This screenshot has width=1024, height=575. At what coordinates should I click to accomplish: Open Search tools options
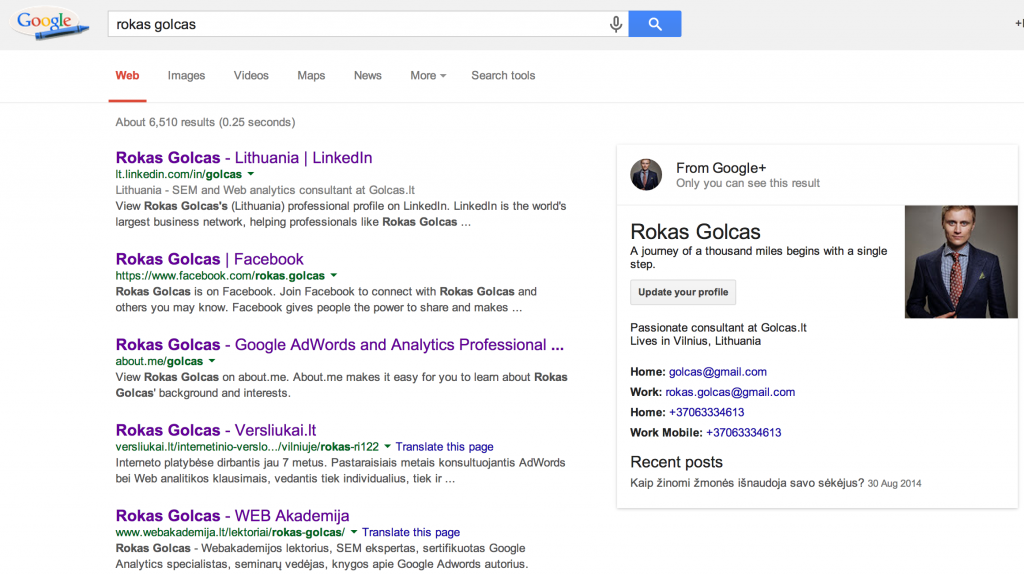503,76
